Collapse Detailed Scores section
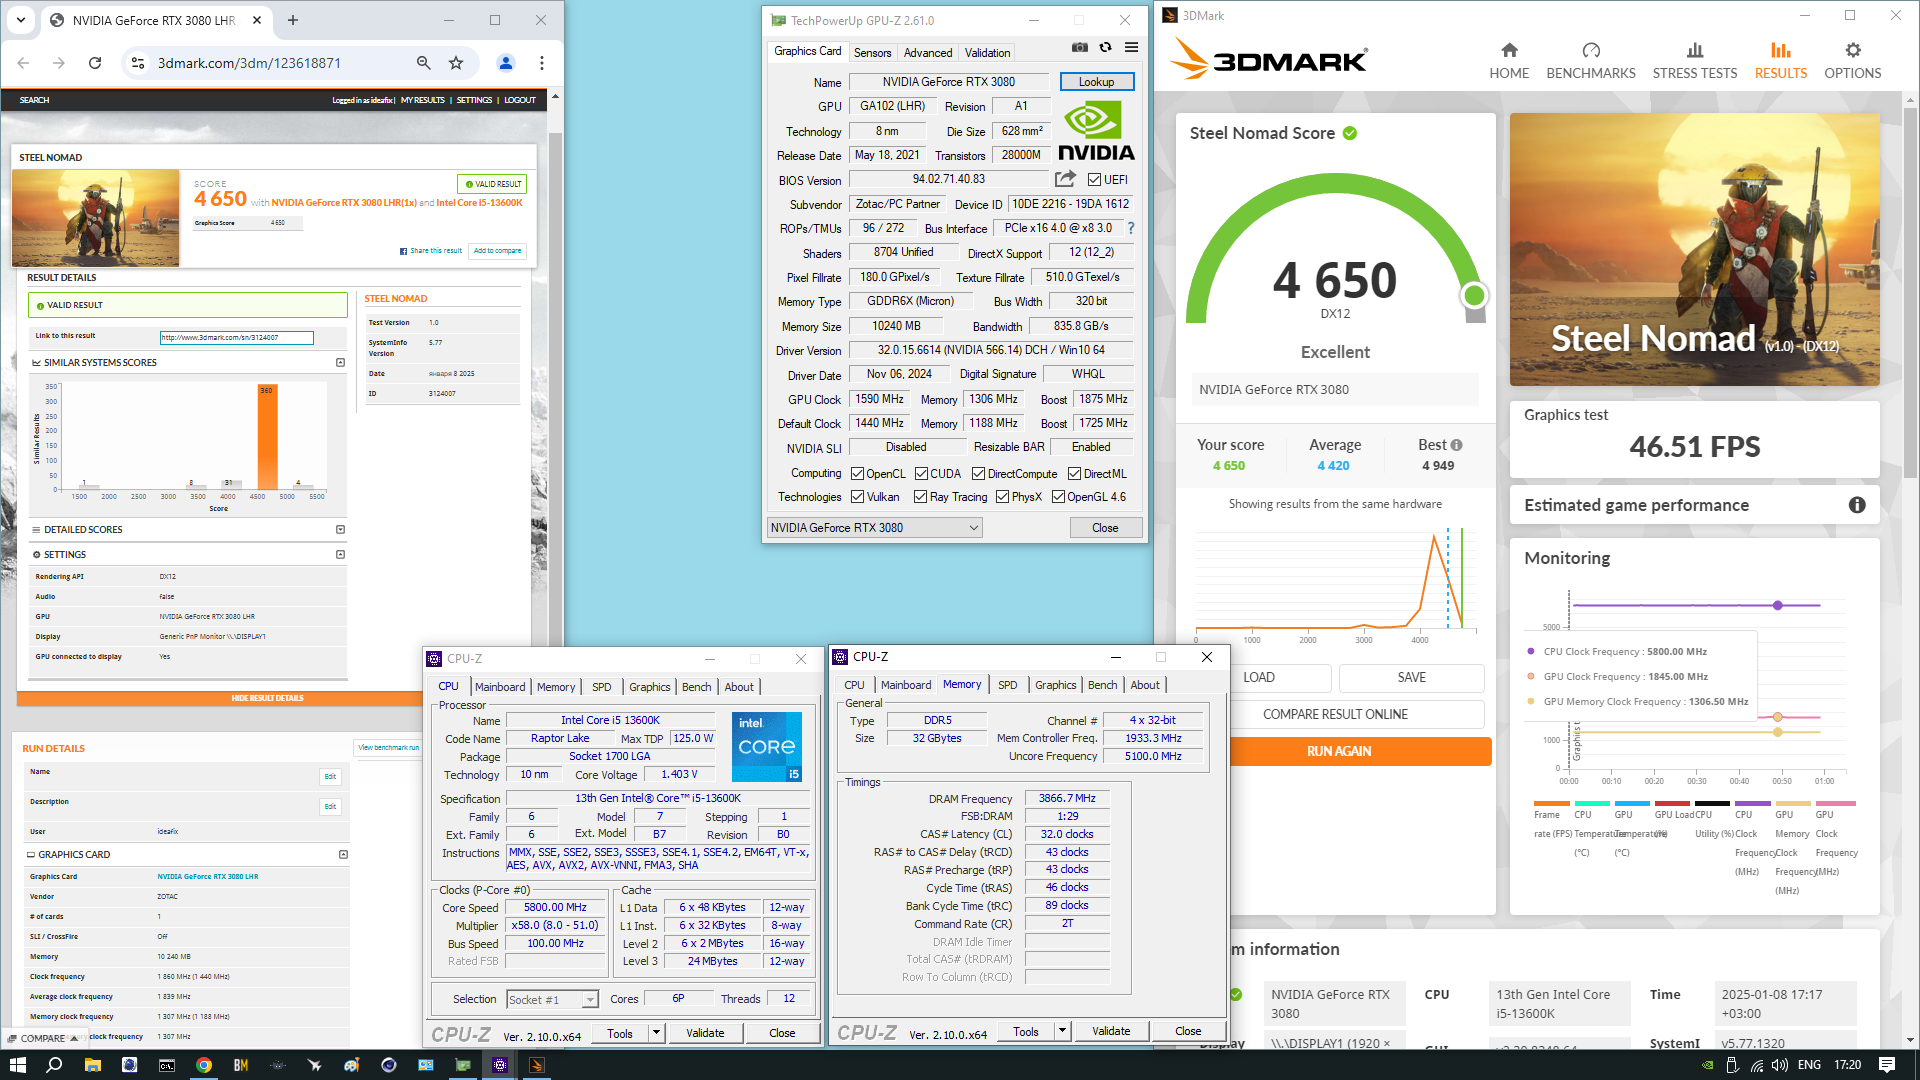This screenshot has height=1080, width=1920. click(x=340, y=530)
